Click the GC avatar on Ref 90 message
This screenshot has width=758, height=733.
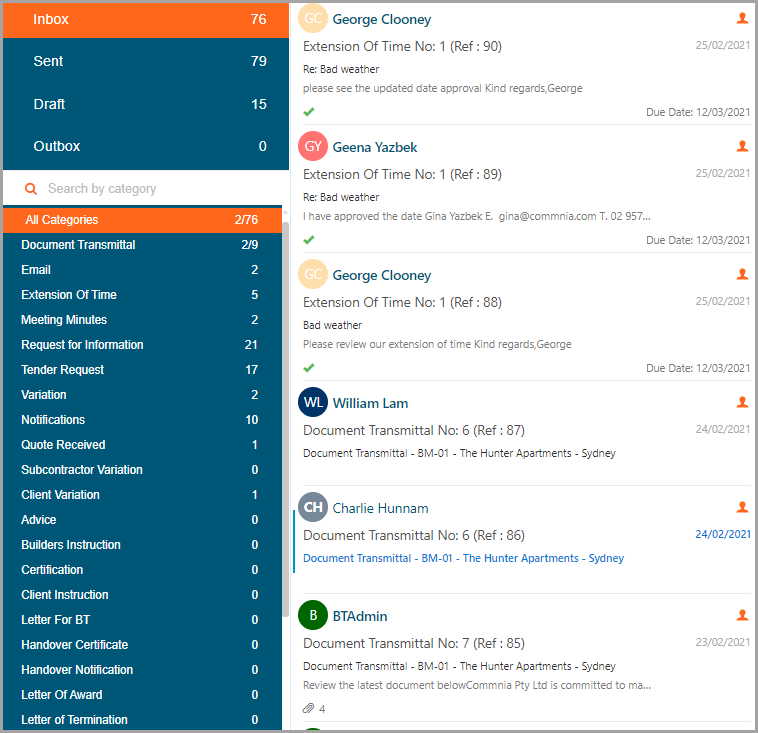[313, 18]
